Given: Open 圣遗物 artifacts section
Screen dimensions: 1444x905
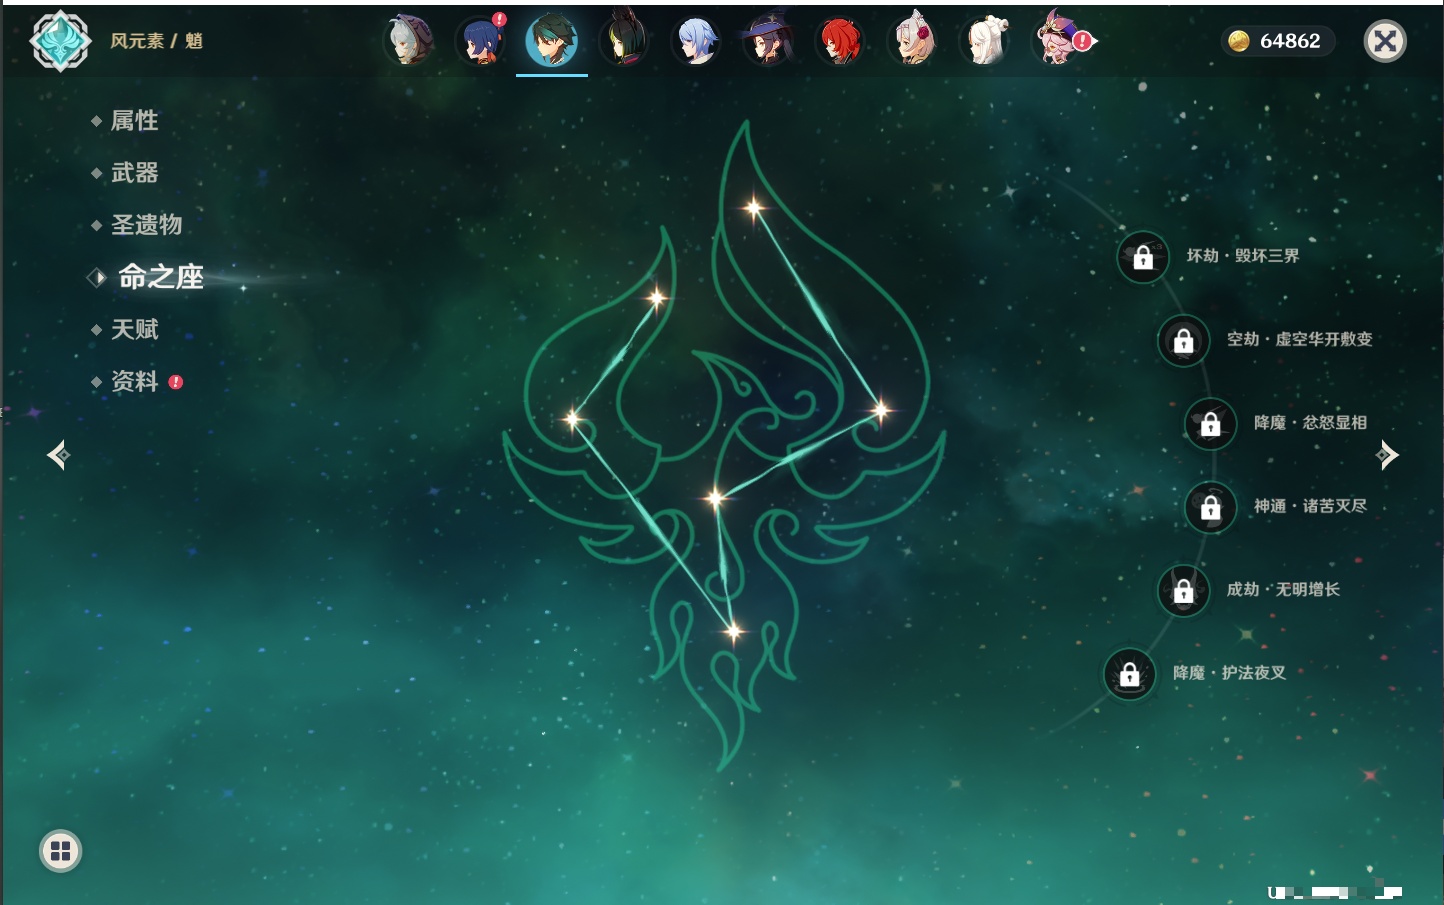Looking at the screenshot, I should [x=146, y=225].
